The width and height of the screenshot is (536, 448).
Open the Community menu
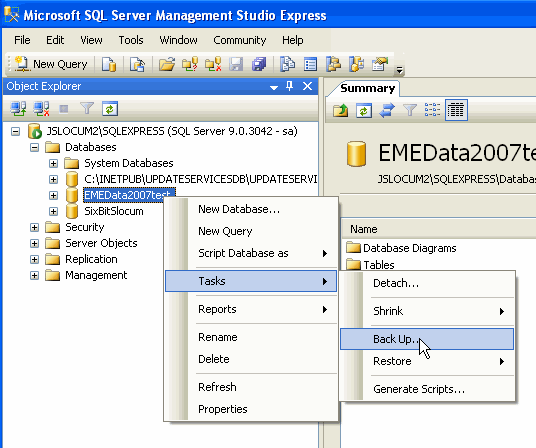coord(240,40)
